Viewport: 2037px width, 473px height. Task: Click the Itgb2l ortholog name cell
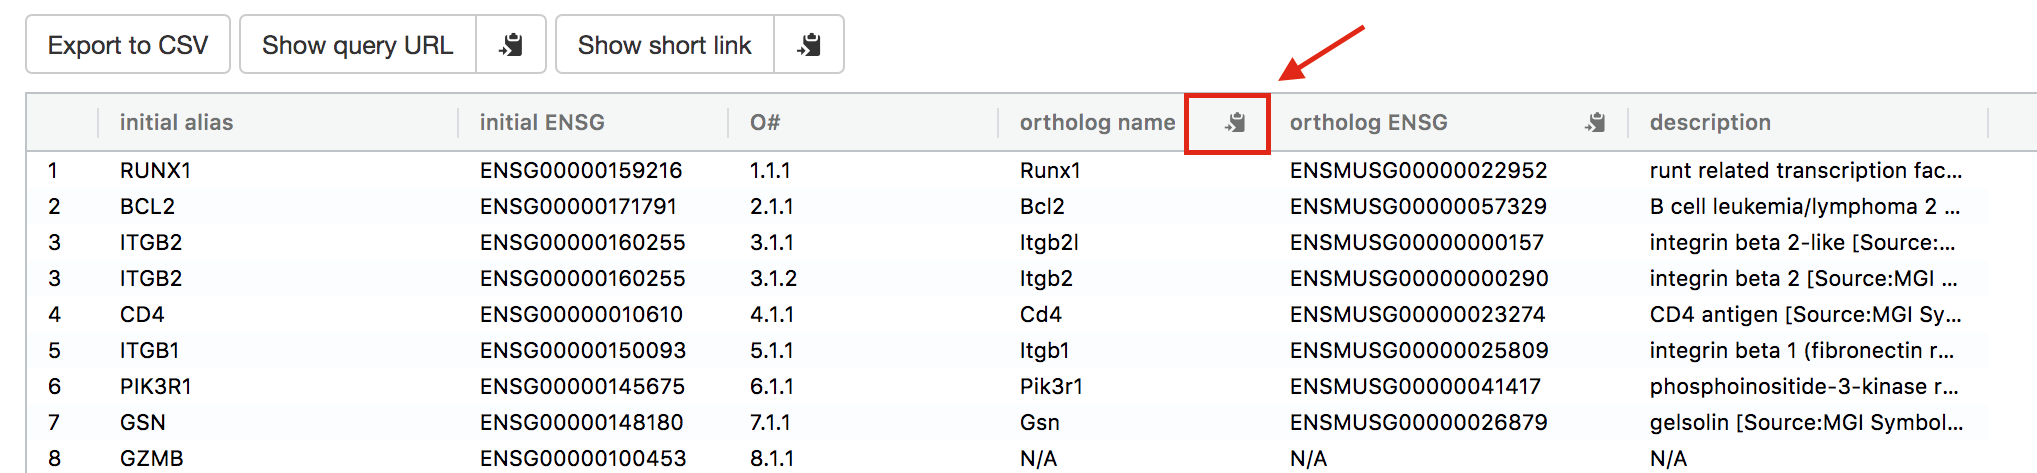pos(1049,243)
